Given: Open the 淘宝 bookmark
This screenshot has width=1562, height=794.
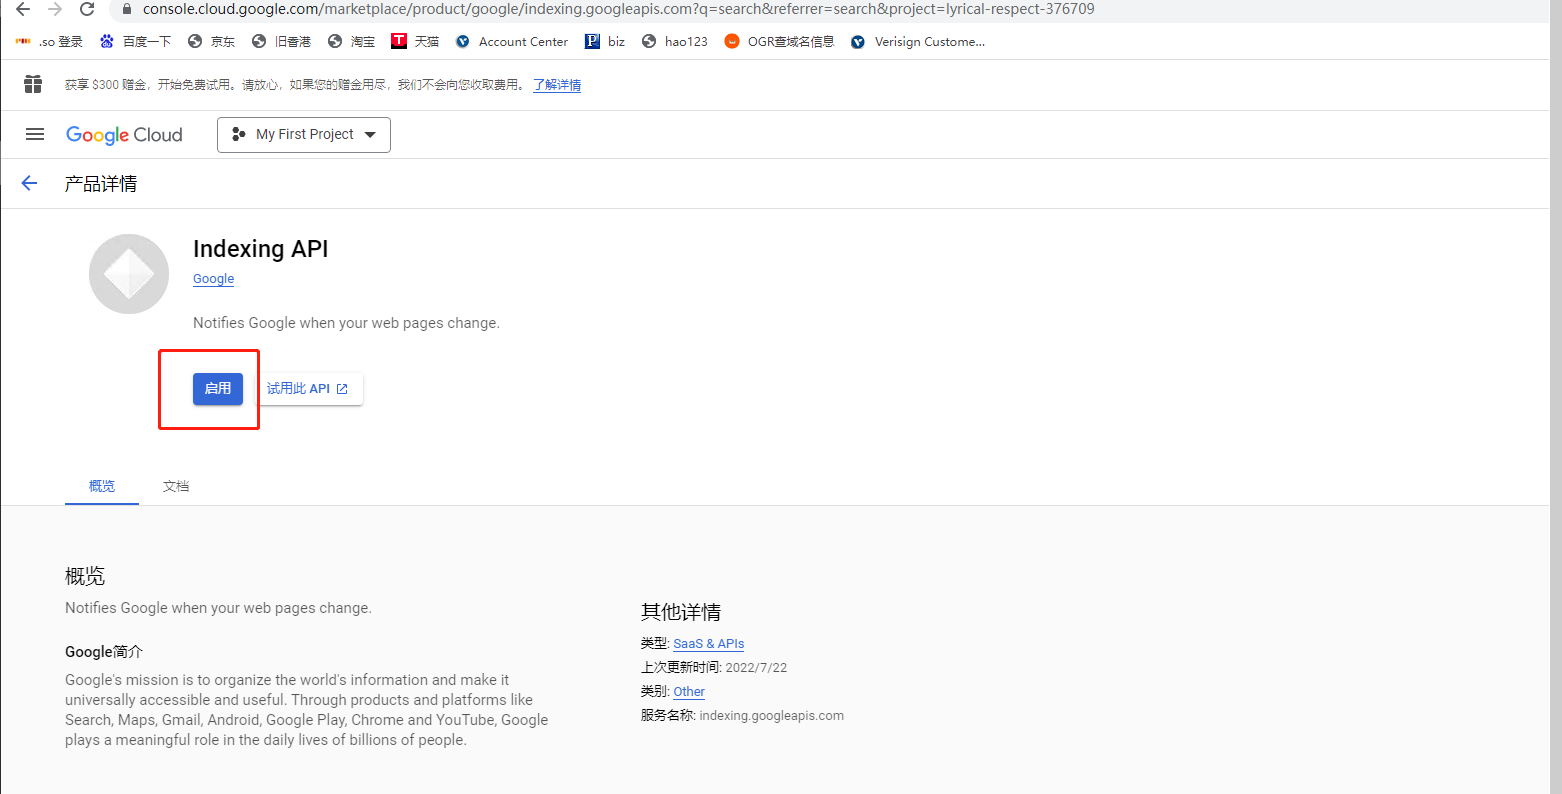Looking at the screenshot, I should click(351, 41).
